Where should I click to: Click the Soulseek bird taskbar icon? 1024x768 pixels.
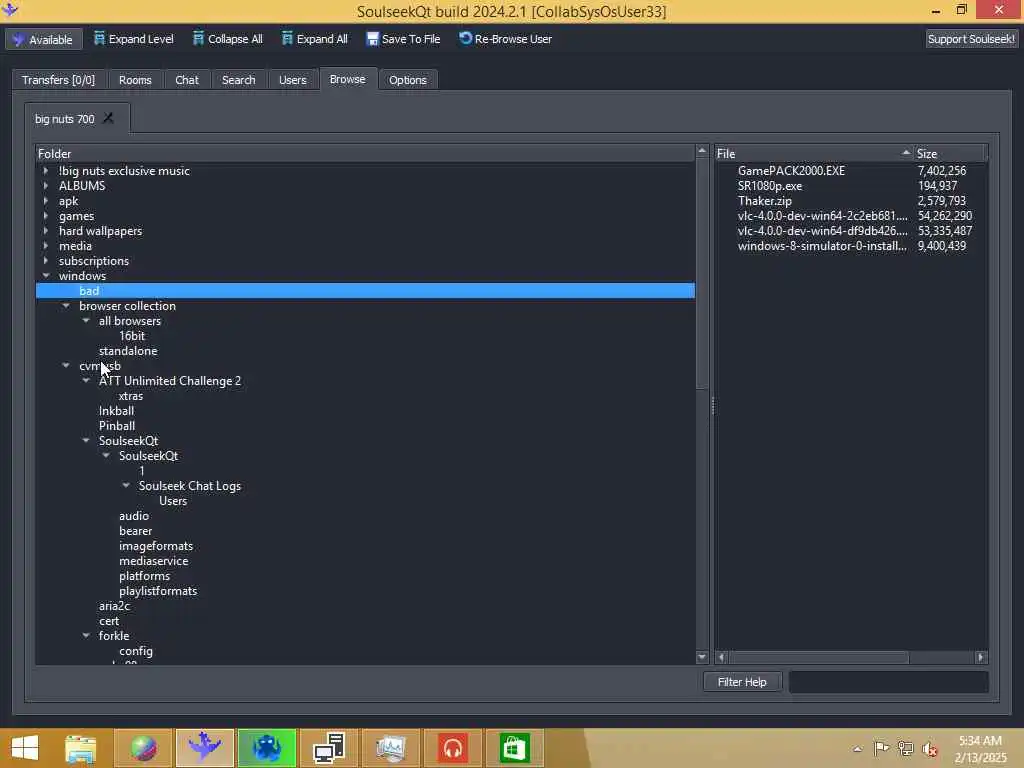pyautogui.click(x=204, y=748)
